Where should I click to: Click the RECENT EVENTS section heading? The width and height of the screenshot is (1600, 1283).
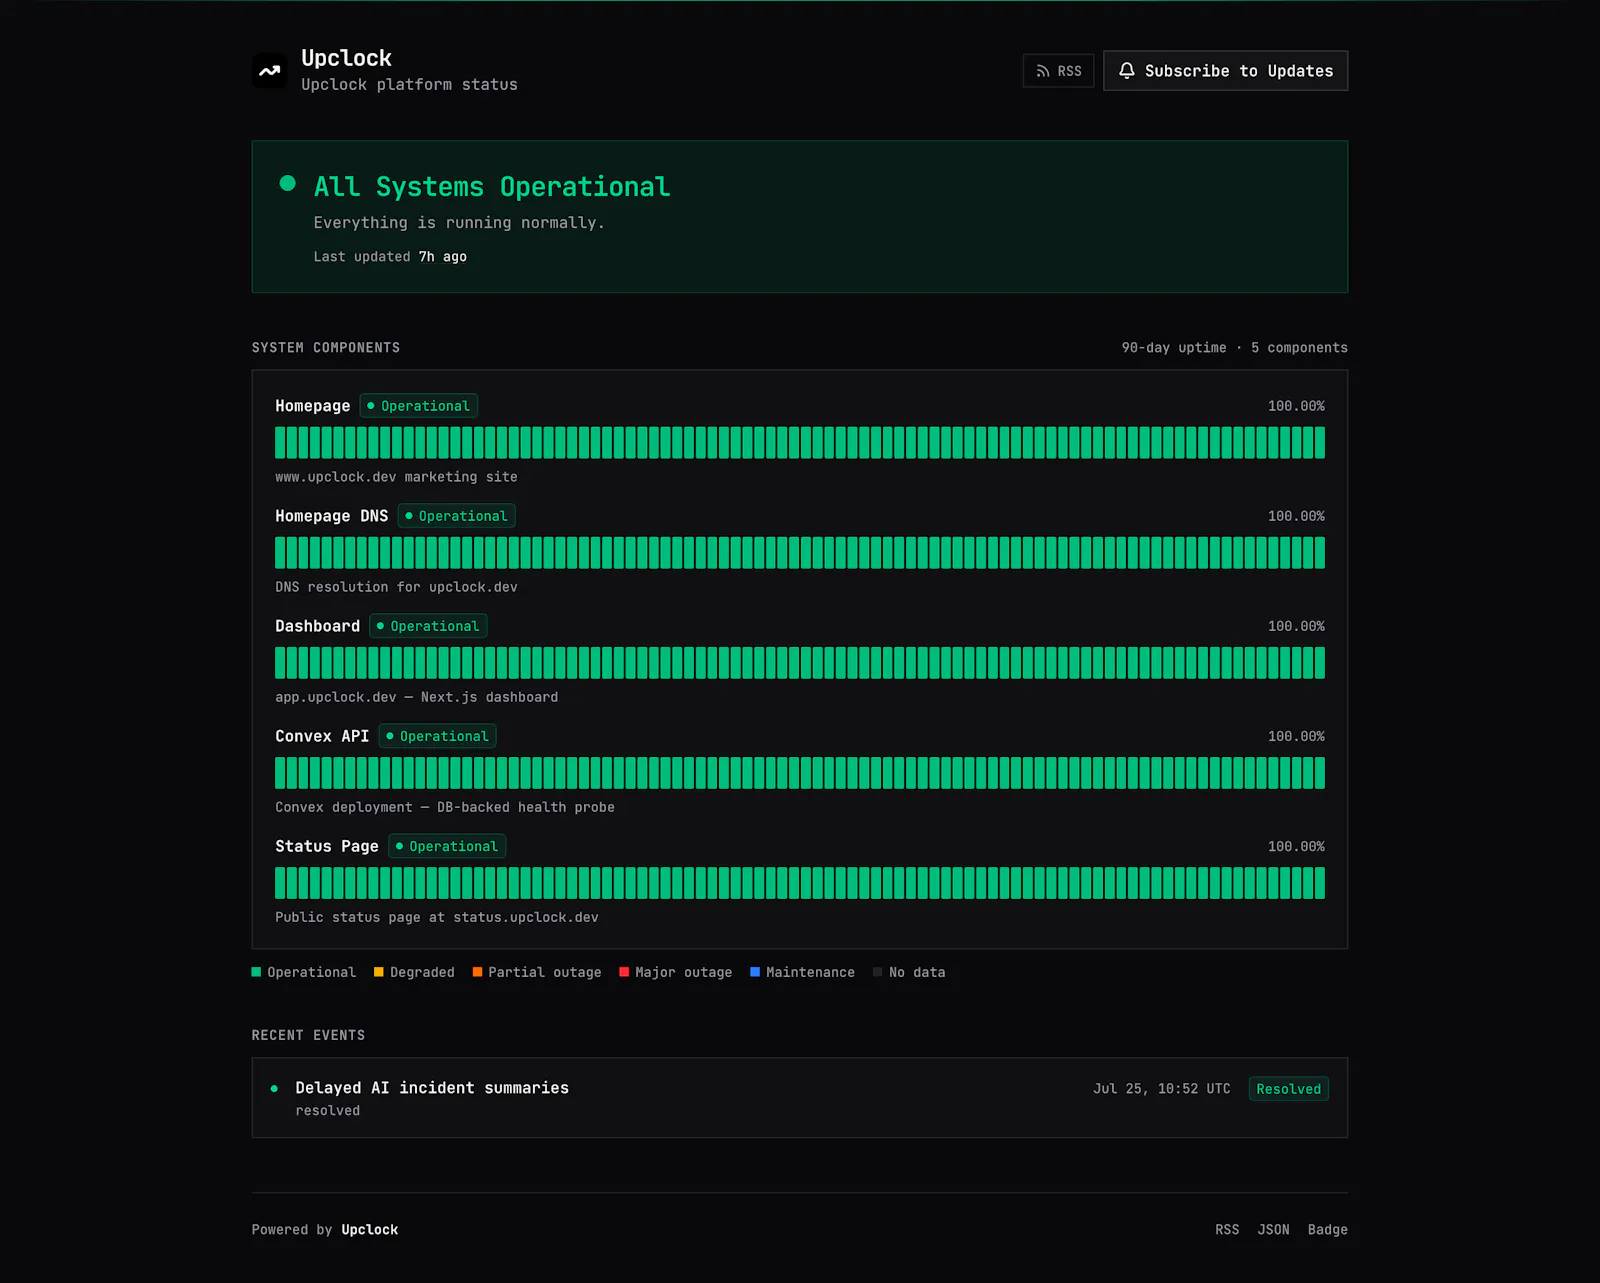(x=308, y=1036)
